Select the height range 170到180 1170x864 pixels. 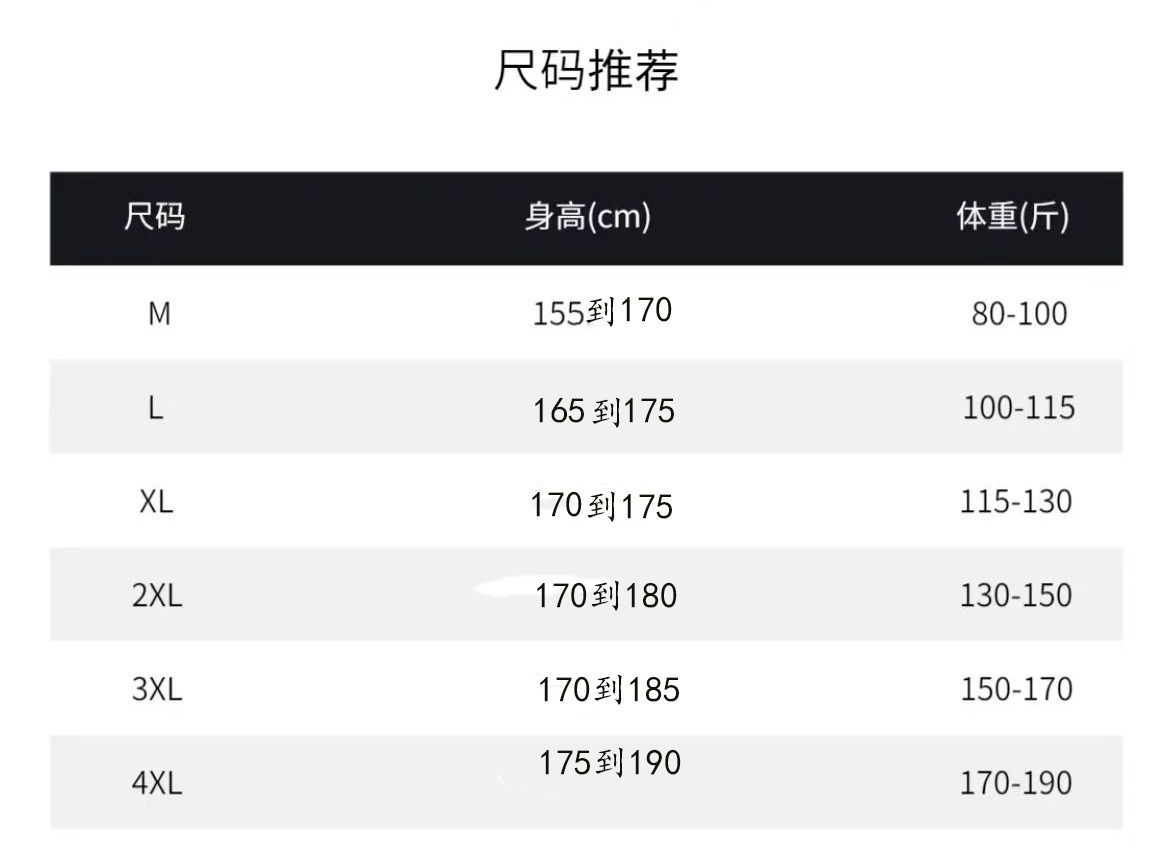[606, 597]
